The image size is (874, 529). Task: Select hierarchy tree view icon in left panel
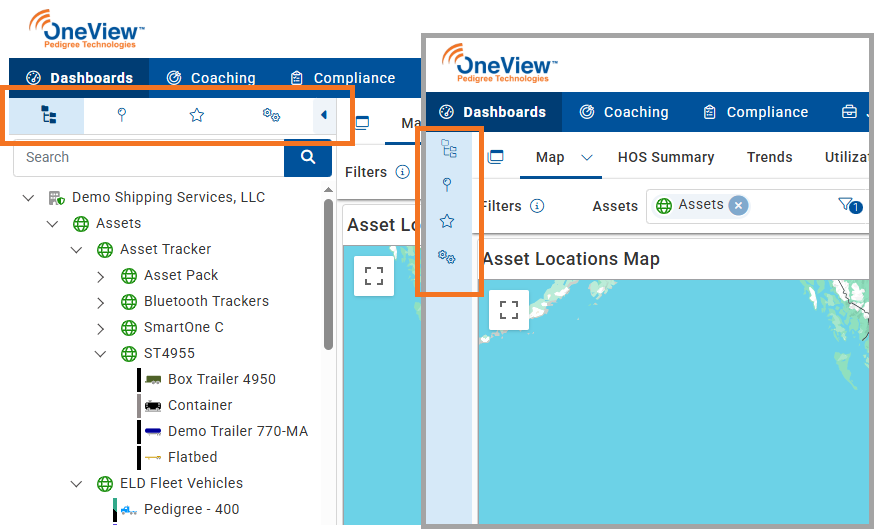pos(48,115)
